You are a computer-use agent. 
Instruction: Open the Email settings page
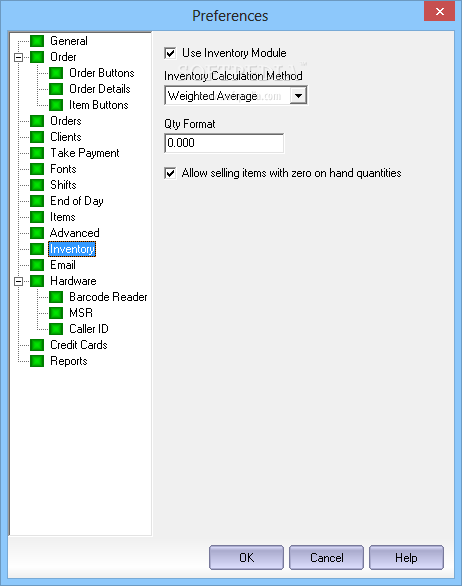point(63,265)
